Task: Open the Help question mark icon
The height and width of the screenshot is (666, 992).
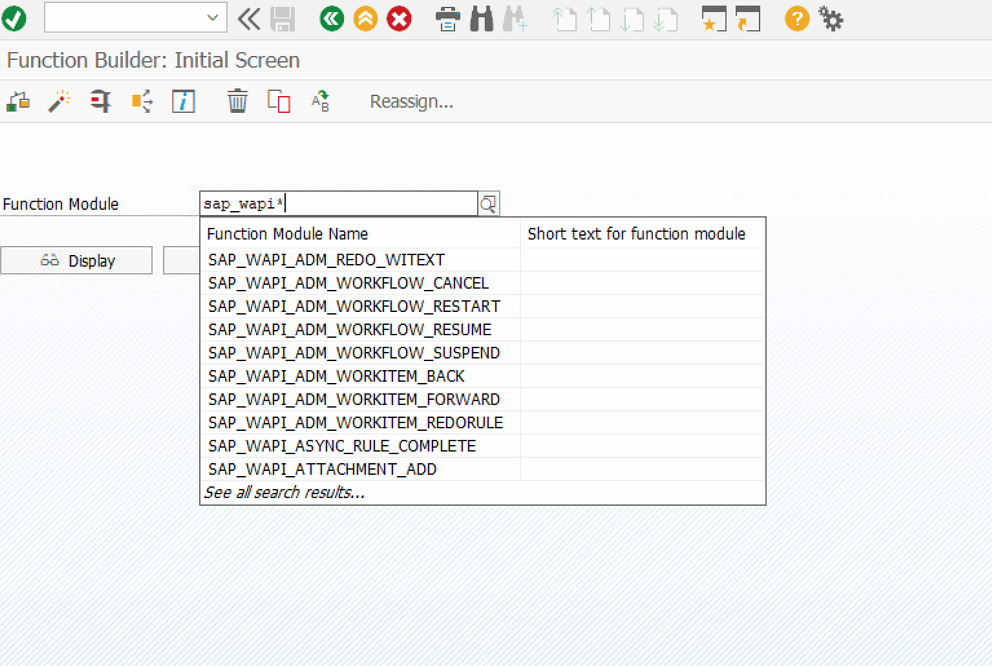Action: click(797, 19)
